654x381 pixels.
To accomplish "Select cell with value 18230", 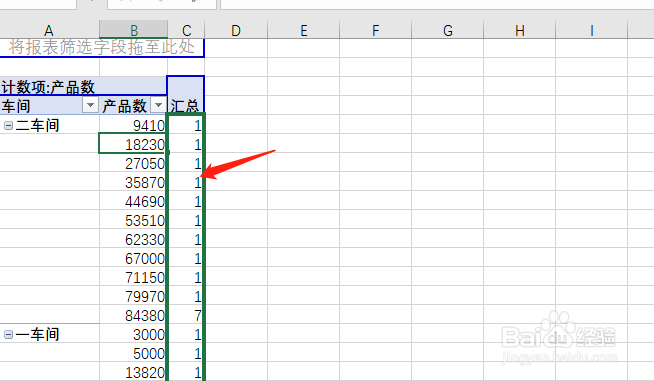I will point(133,144).
